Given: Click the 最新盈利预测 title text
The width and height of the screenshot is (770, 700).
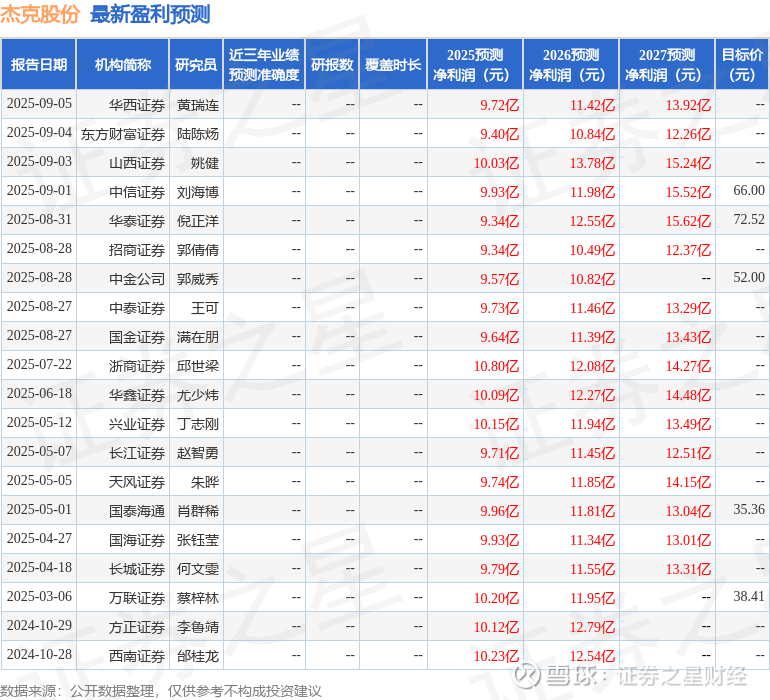Looking at the screenshot, I should tap(150, 14).
